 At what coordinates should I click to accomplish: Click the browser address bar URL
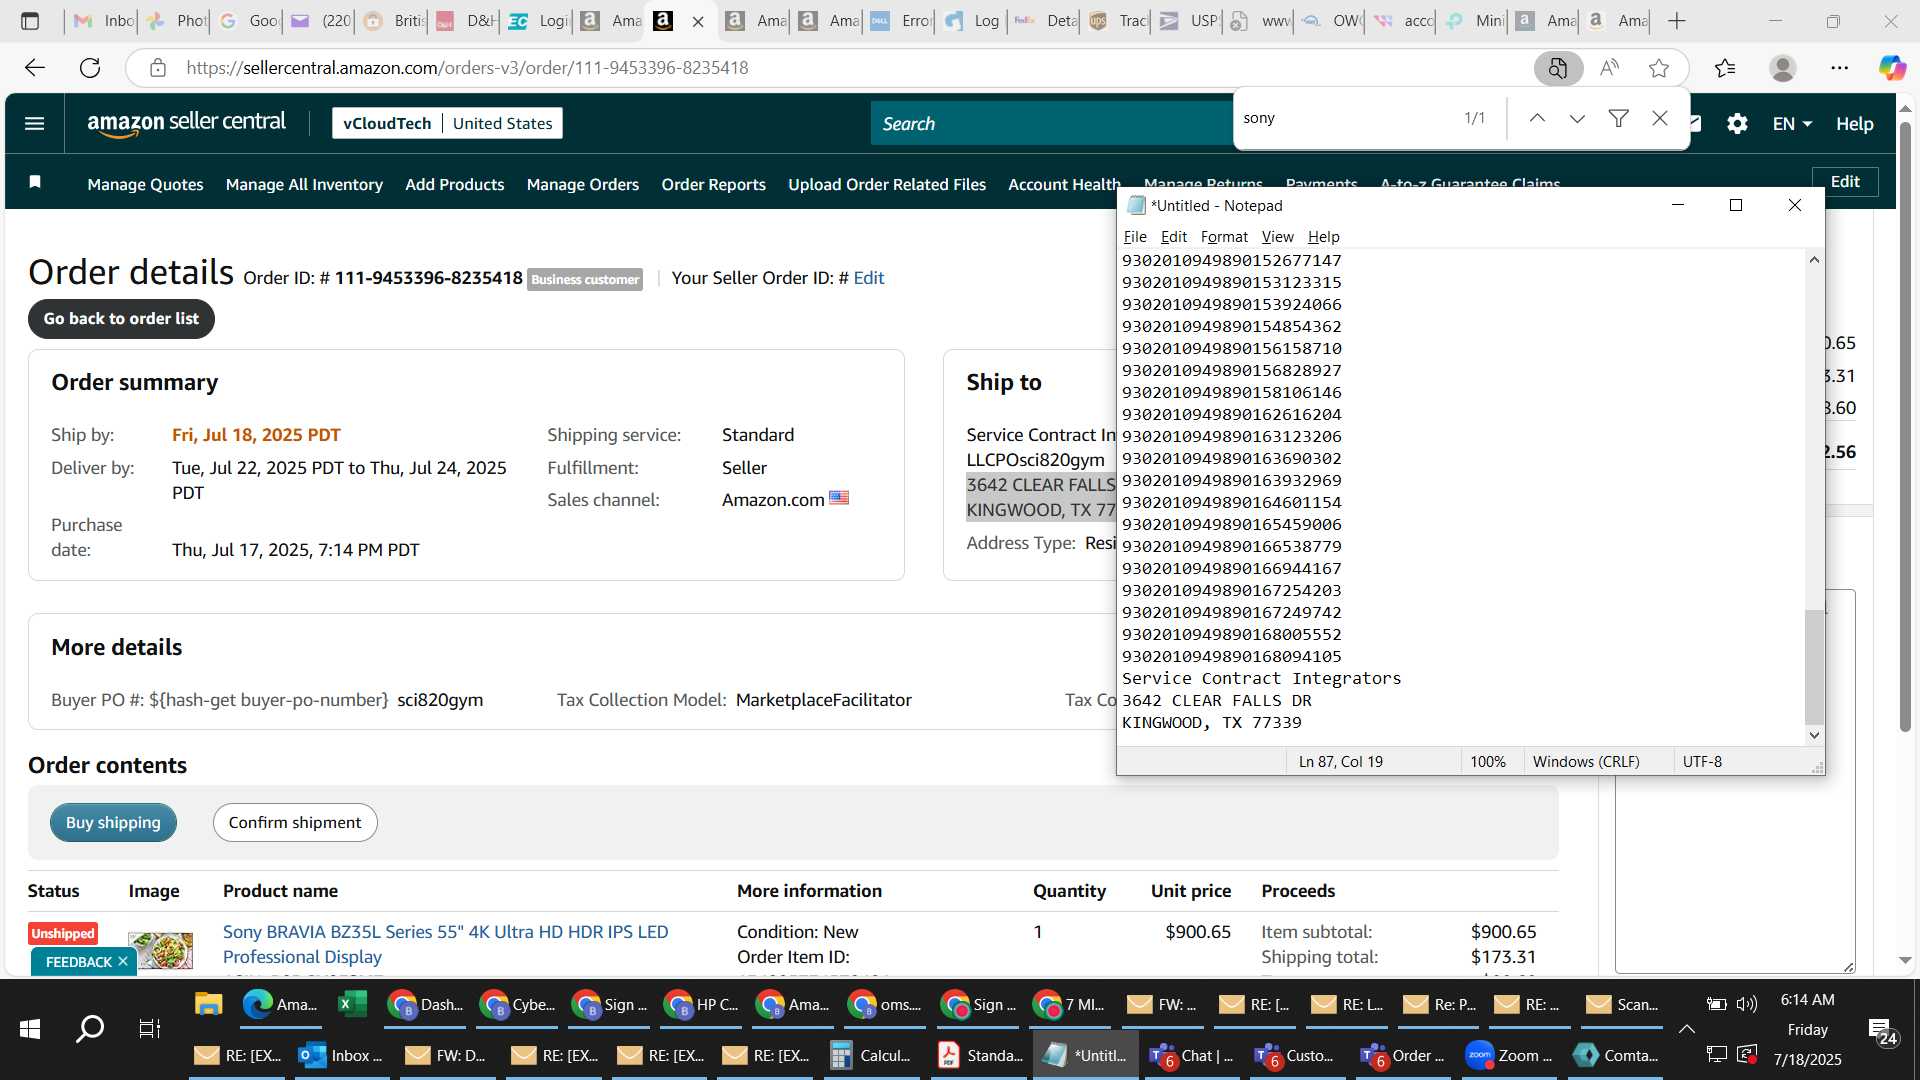[x=467, y=68]
